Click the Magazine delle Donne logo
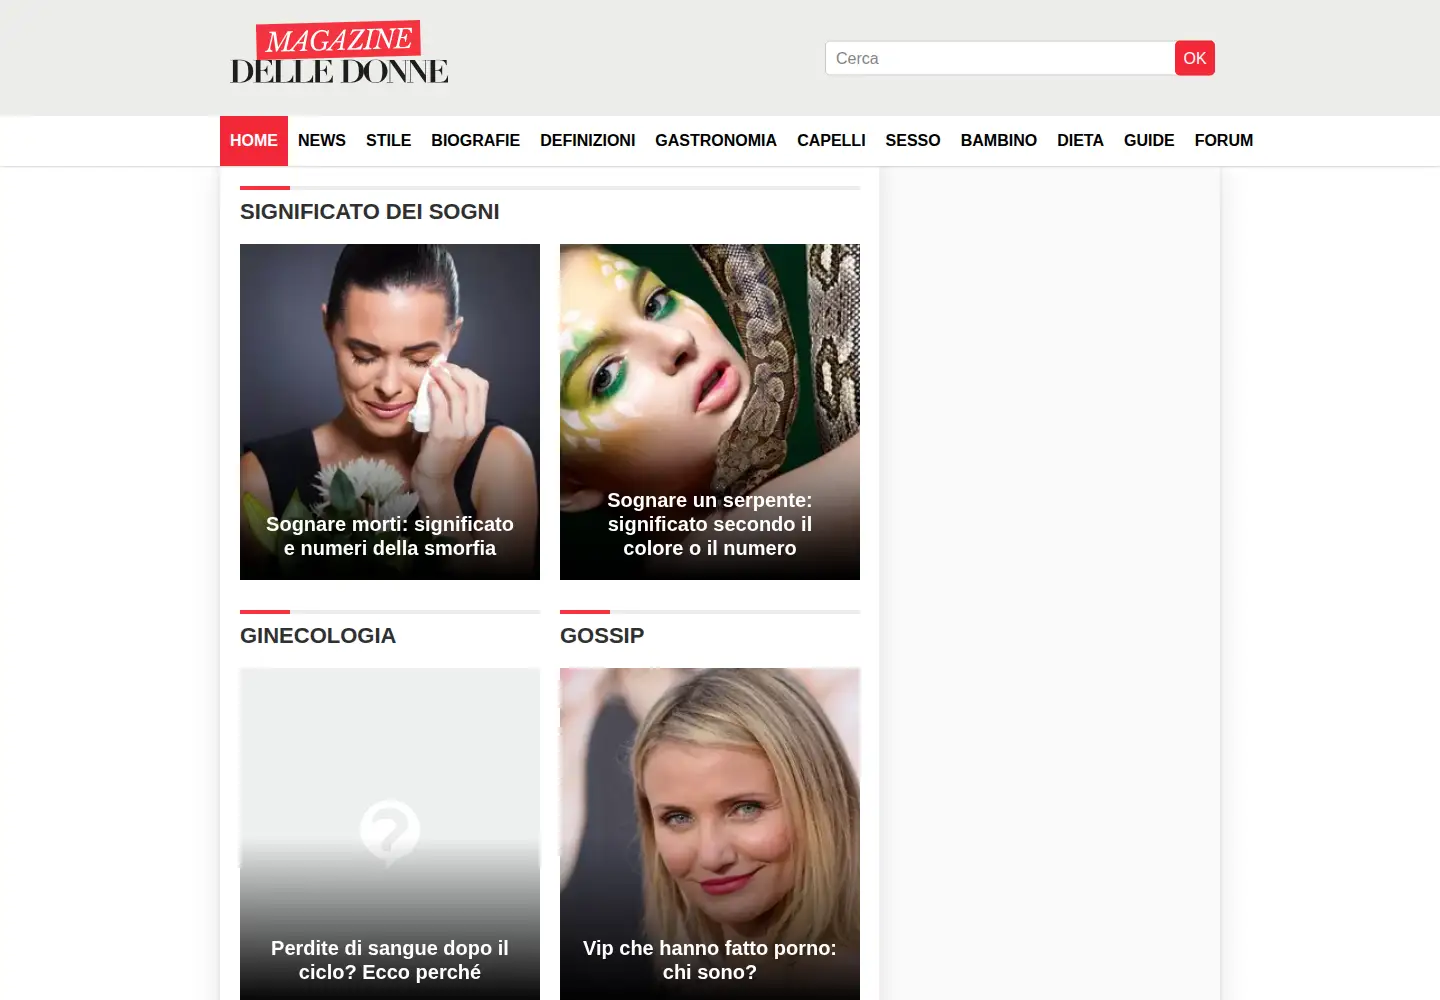The image size is (1440, 1000). [340, 54]
